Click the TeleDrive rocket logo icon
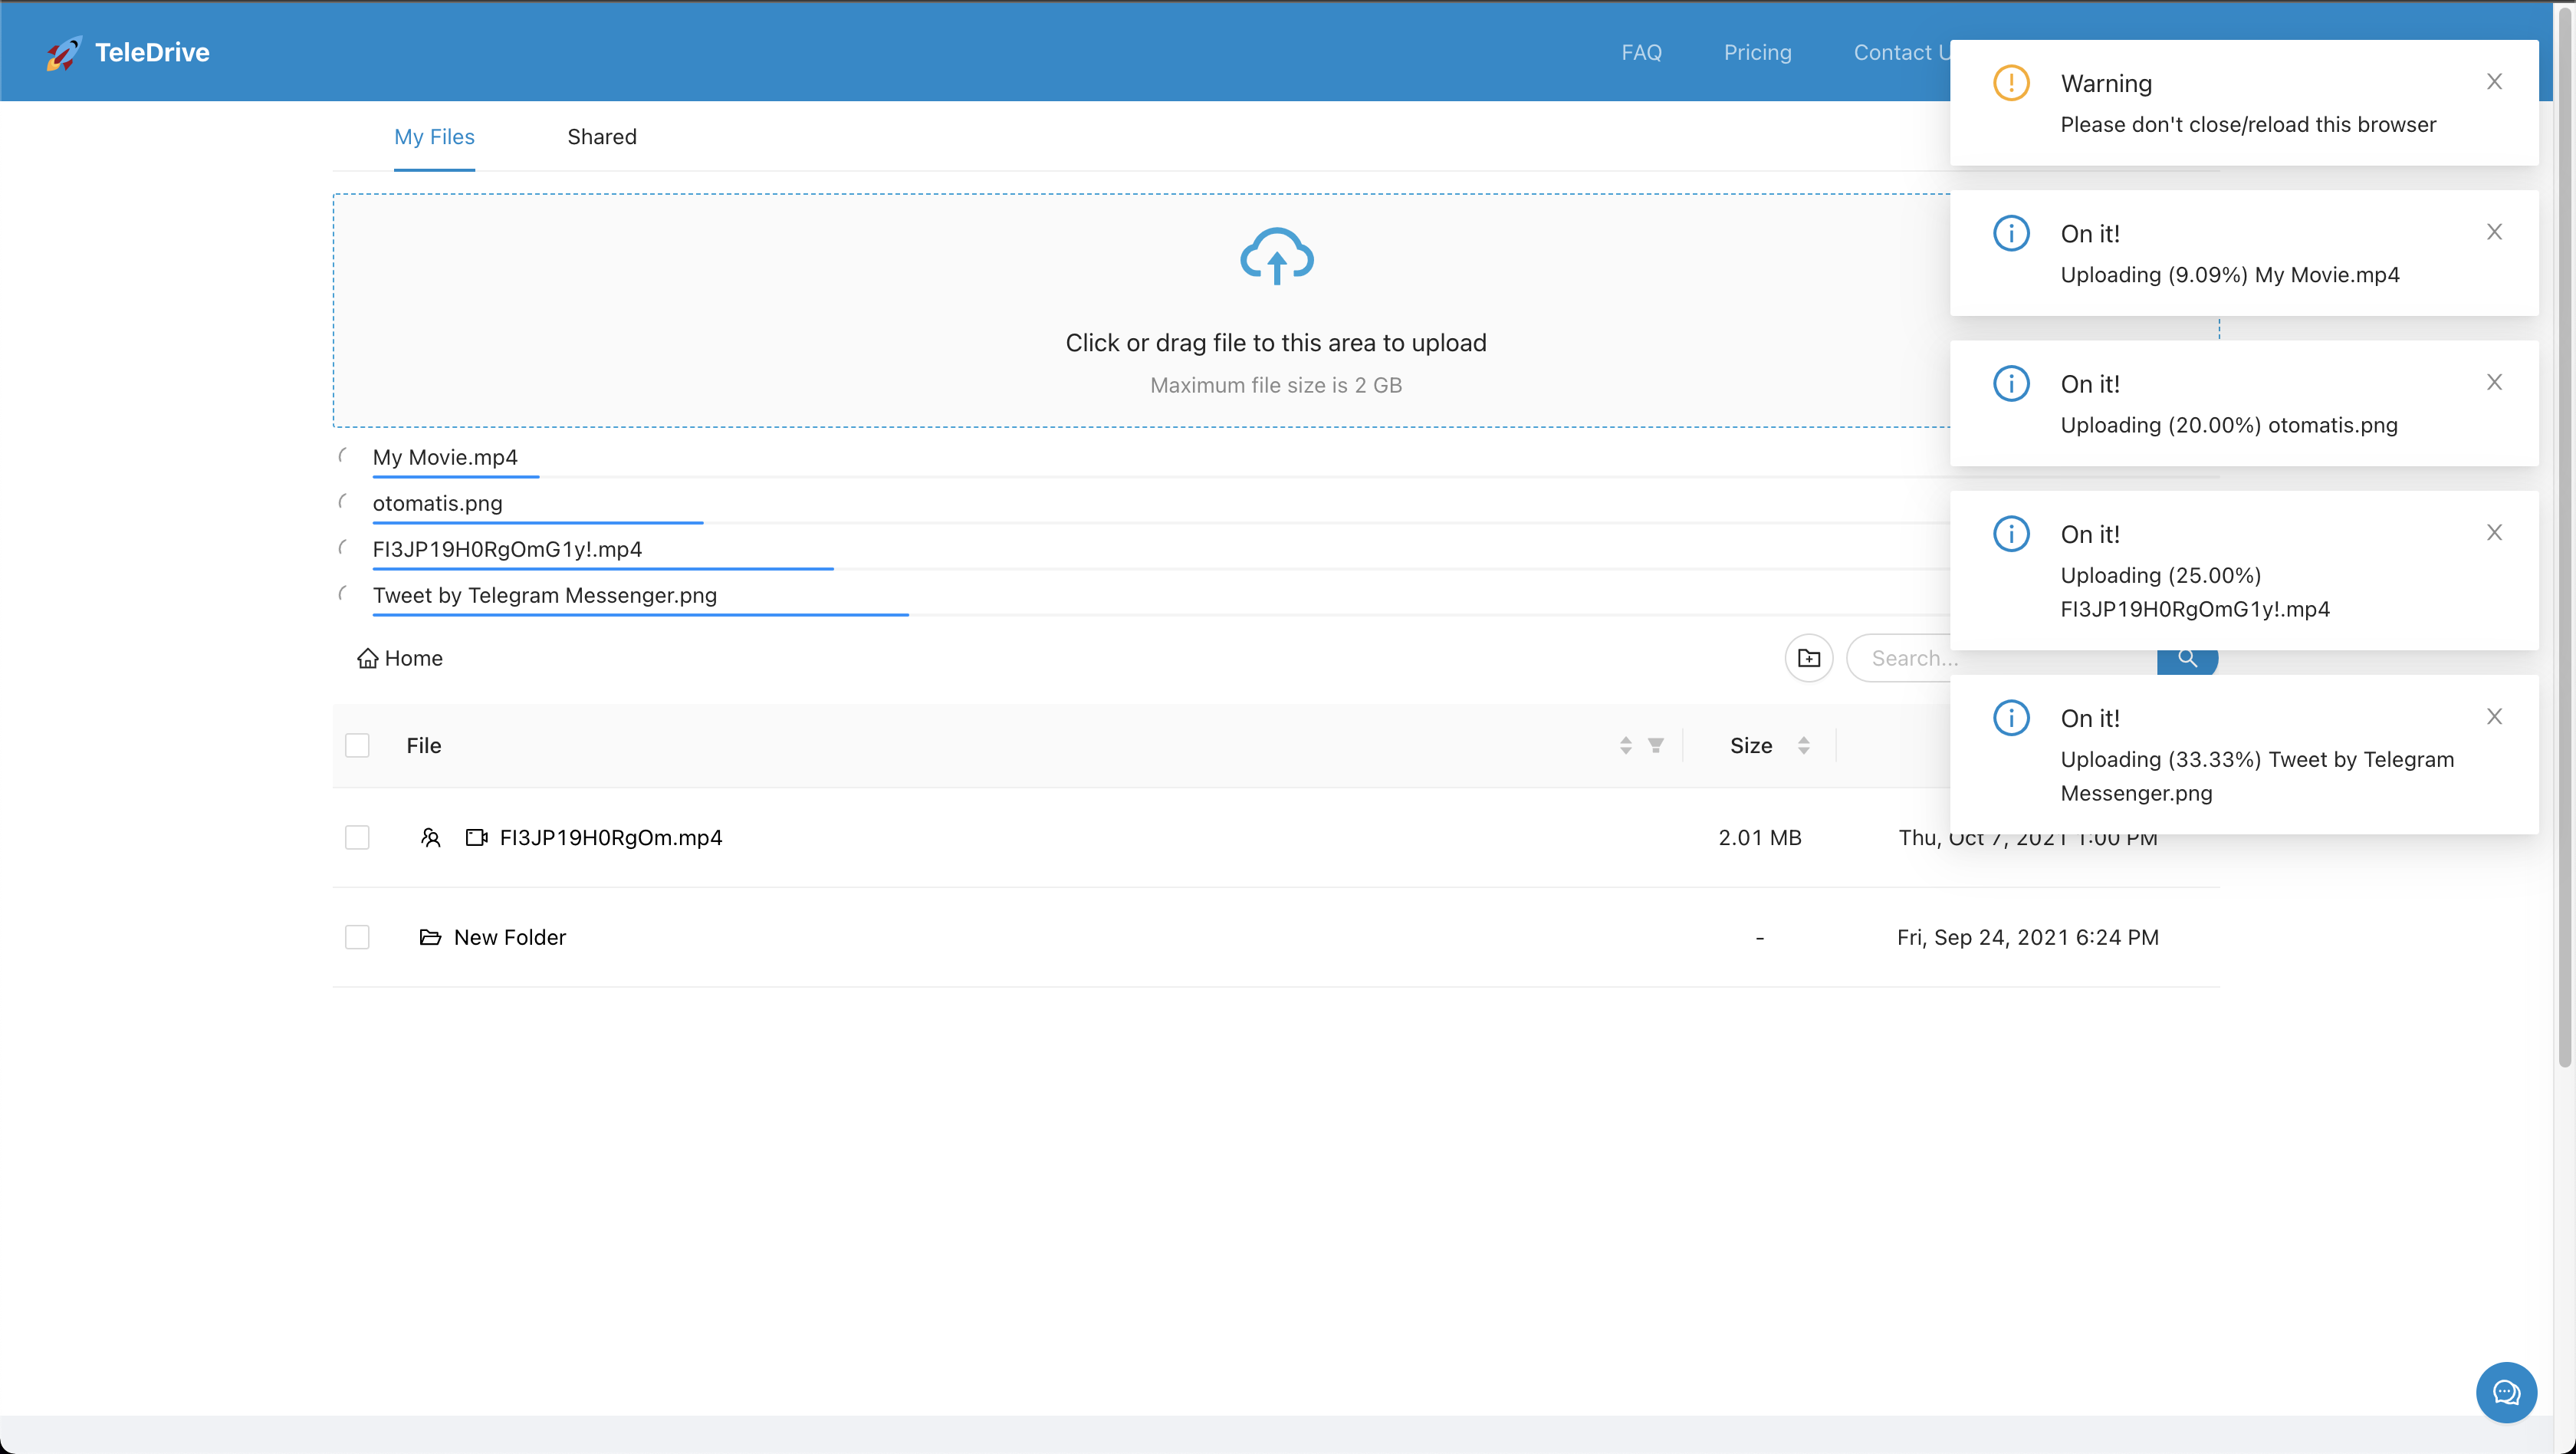Image resolution: width=2576 pixels, height=1454 pixels. point(63,53)
